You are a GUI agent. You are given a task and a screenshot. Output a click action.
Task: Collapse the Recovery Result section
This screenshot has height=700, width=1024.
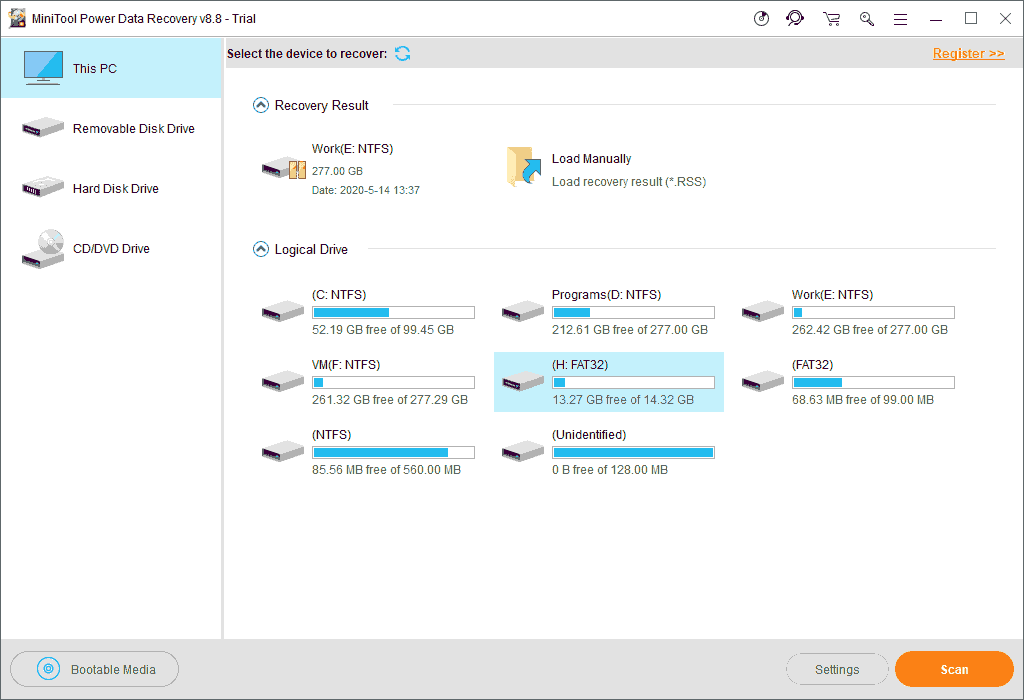click(261, 105)
